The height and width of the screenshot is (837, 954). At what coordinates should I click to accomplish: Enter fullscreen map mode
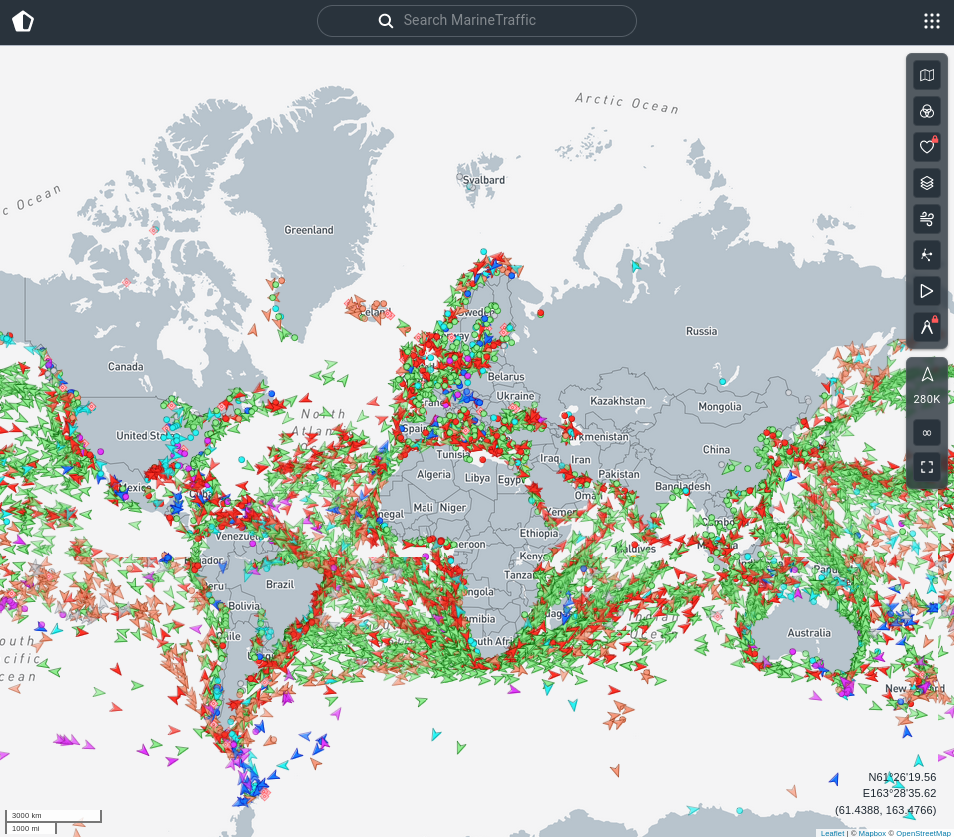927,467
